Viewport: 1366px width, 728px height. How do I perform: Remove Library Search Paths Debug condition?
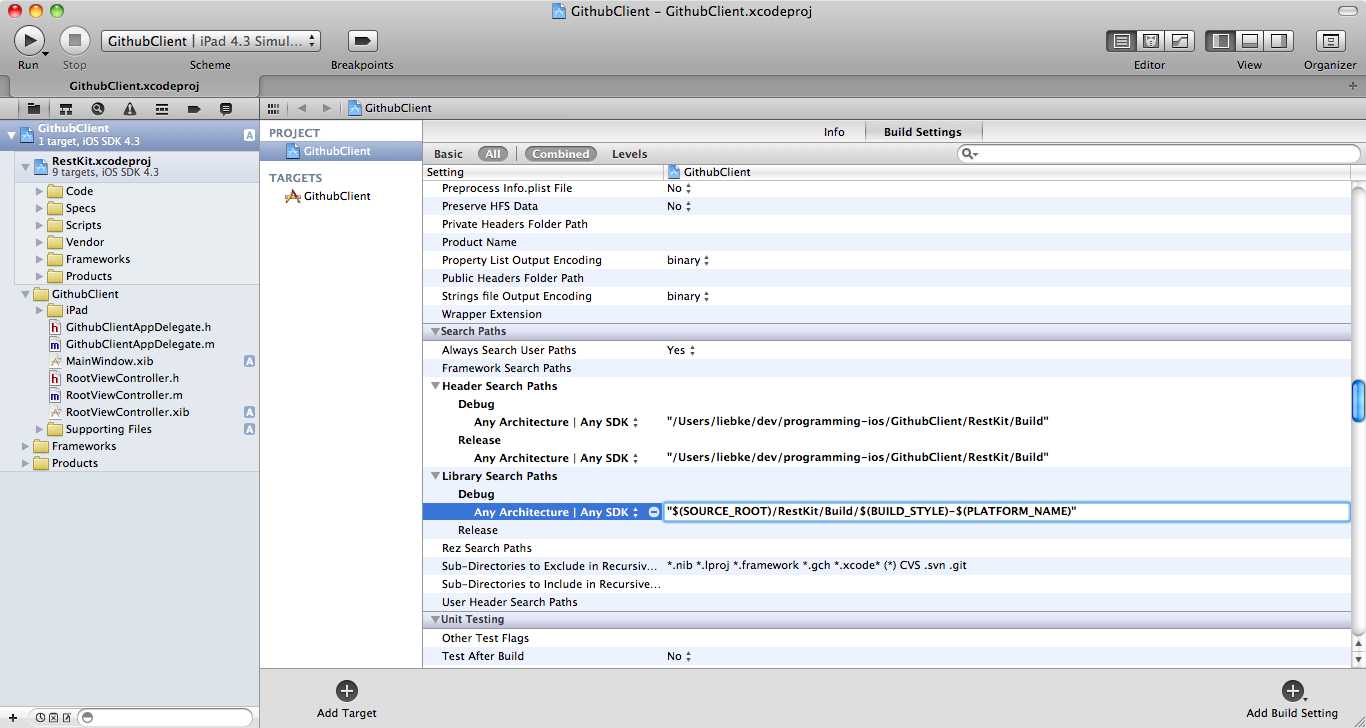click(654, 512)
